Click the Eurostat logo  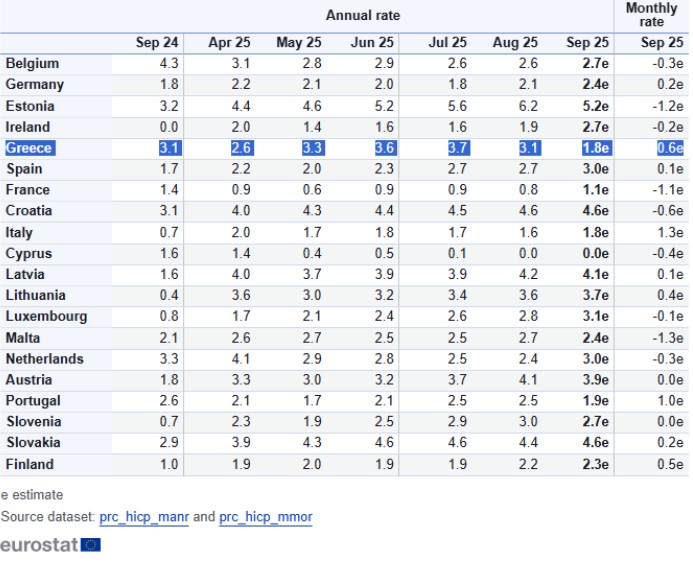pyautogui.click(x=50, y=545)
